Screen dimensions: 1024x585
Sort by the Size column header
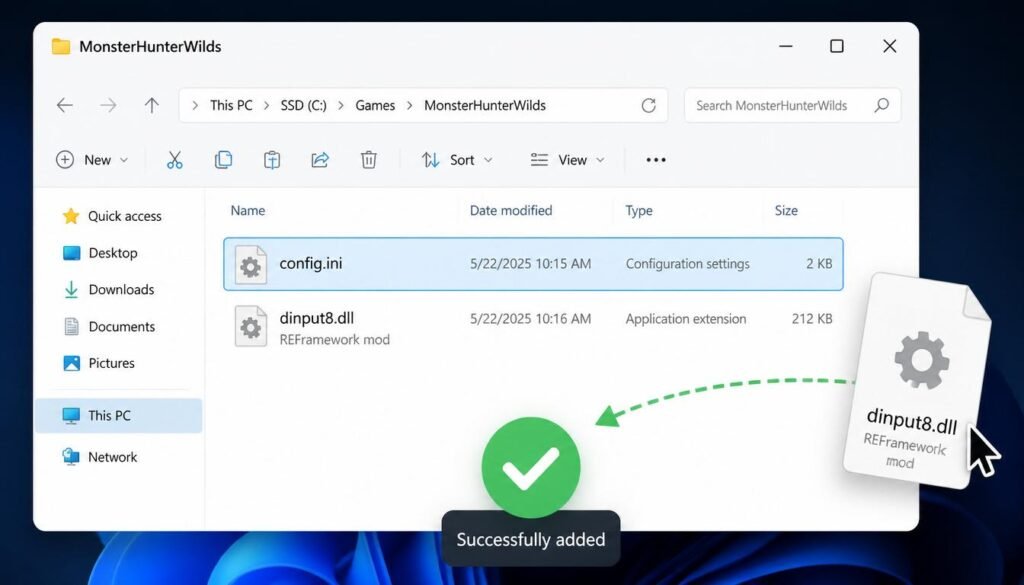coord(786,210)
